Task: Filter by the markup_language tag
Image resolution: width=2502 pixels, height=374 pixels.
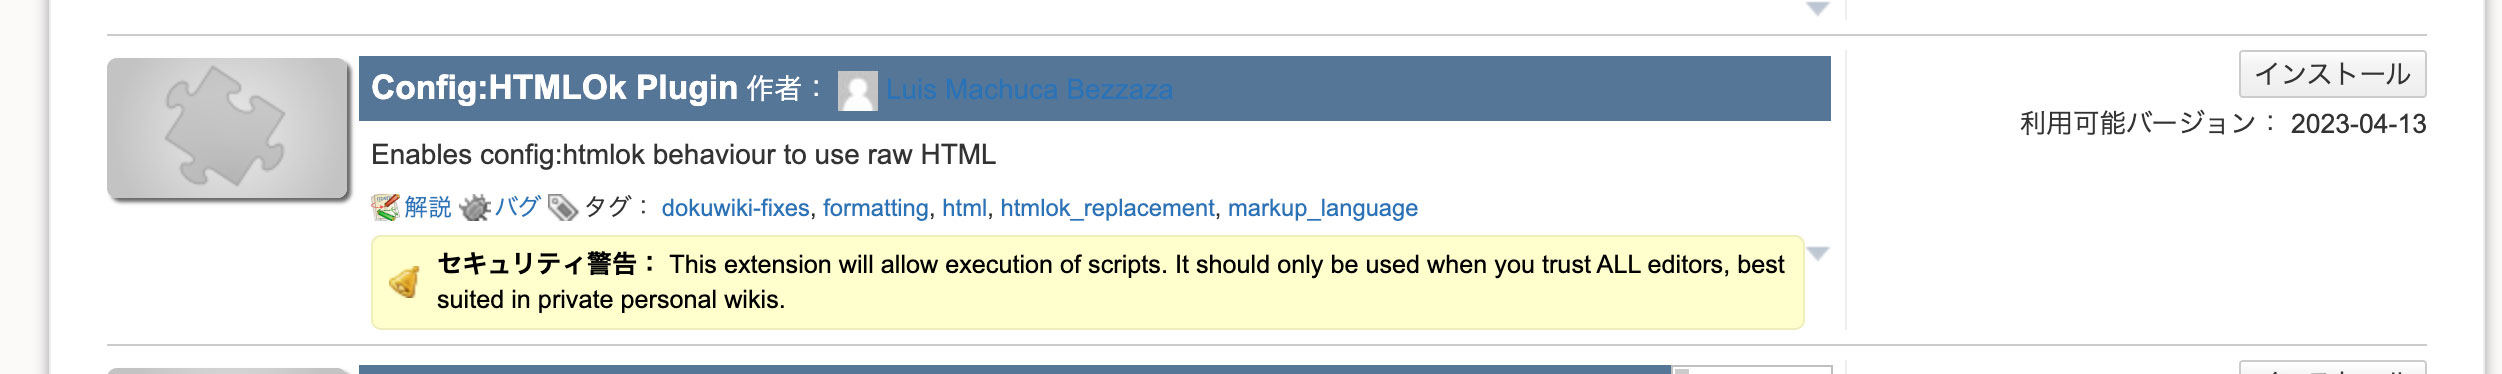Action: [x=1322, y=208]
